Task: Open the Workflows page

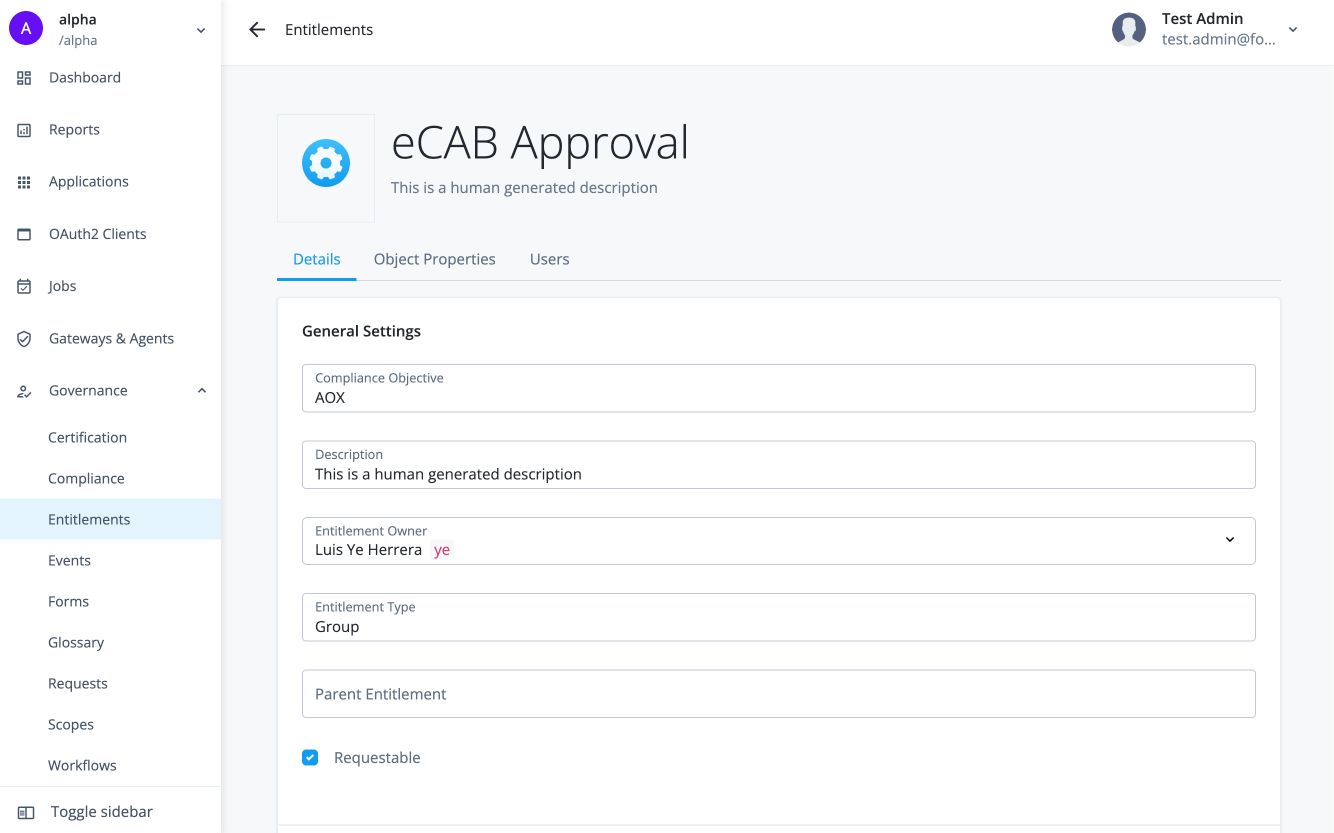Action: tap(82, 765)
